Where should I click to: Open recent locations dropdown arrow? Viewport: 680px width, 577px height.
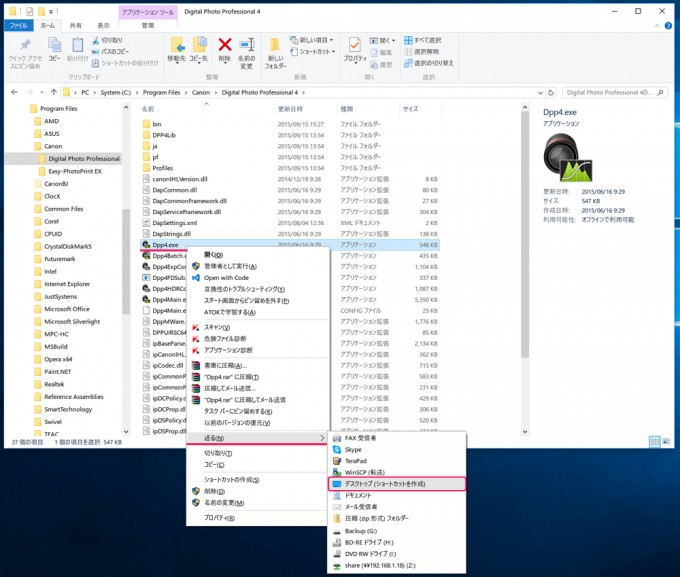tap(42, 92)
